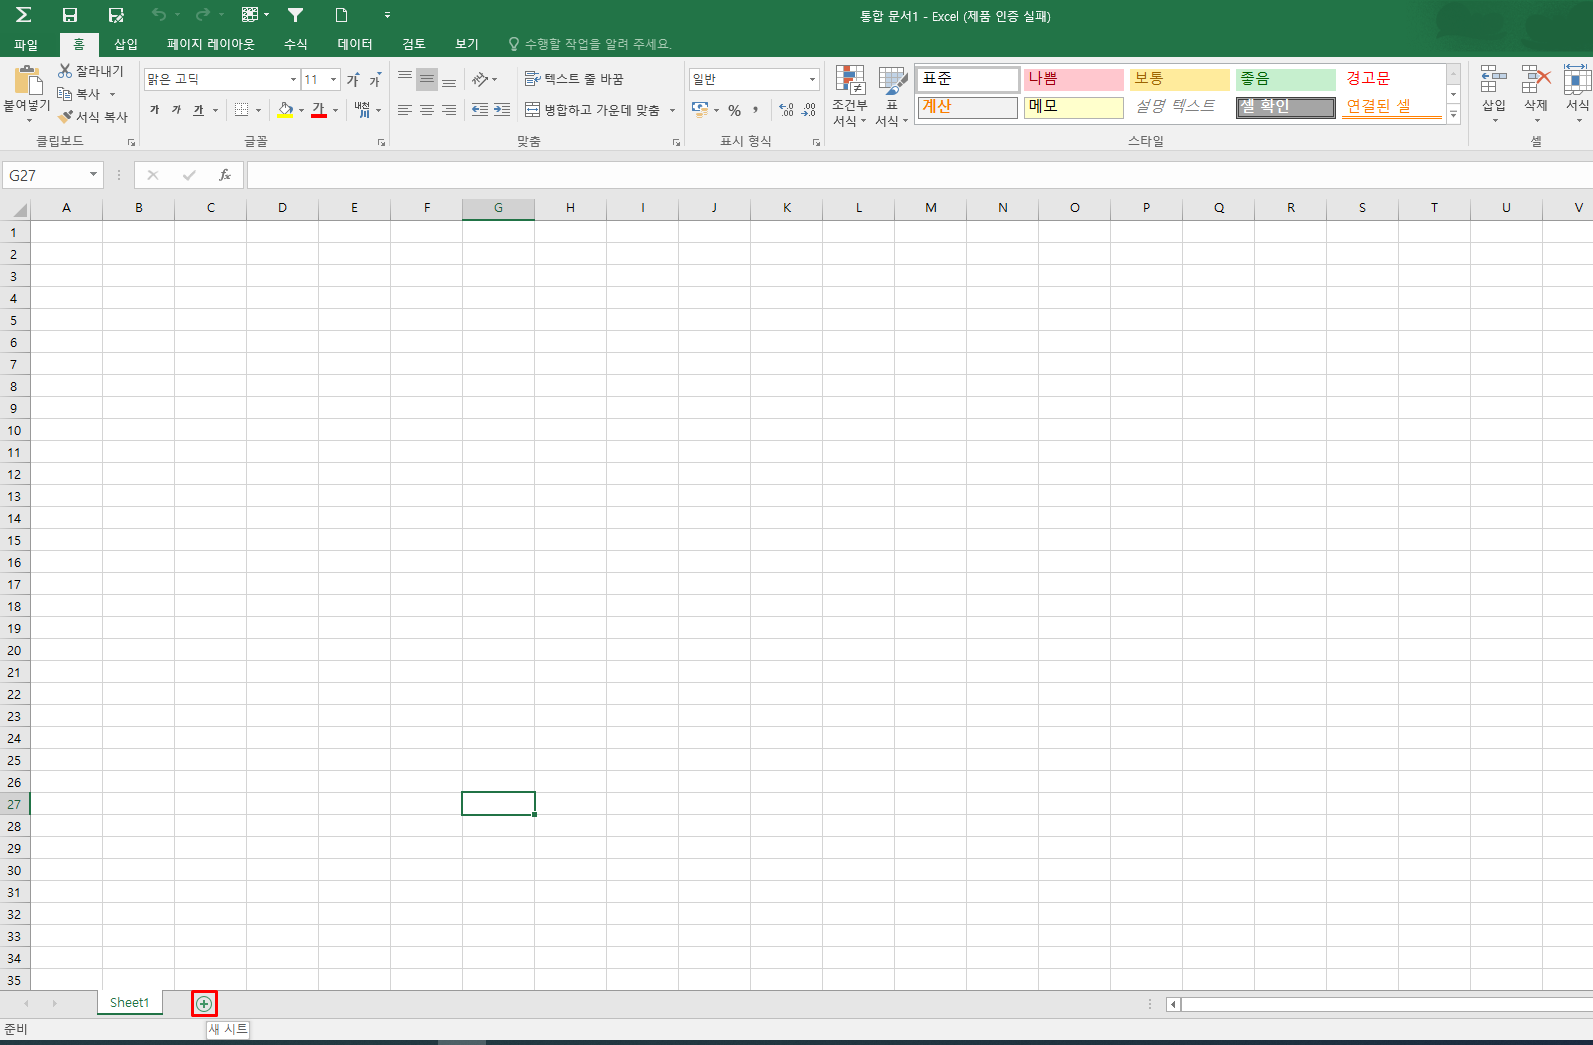This screenshot has height=1045, width=1593.
Task: Open conditional formatting 조건부 서식 menu
Action: (850, 97)
